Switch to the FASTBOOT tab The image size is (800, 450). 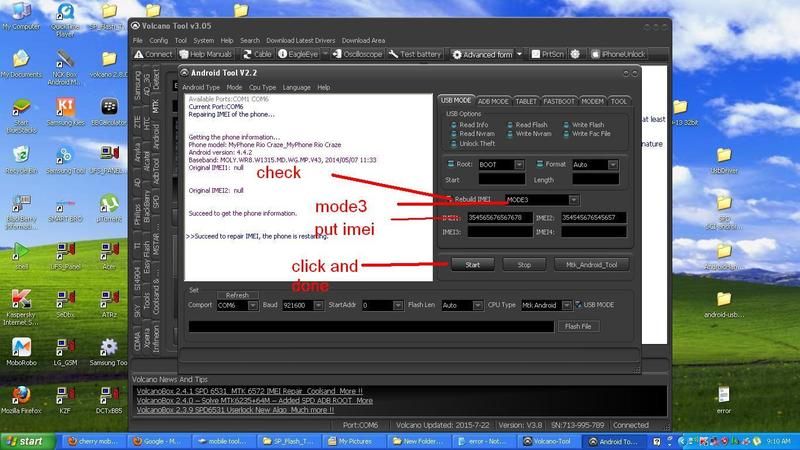point(559,101)
